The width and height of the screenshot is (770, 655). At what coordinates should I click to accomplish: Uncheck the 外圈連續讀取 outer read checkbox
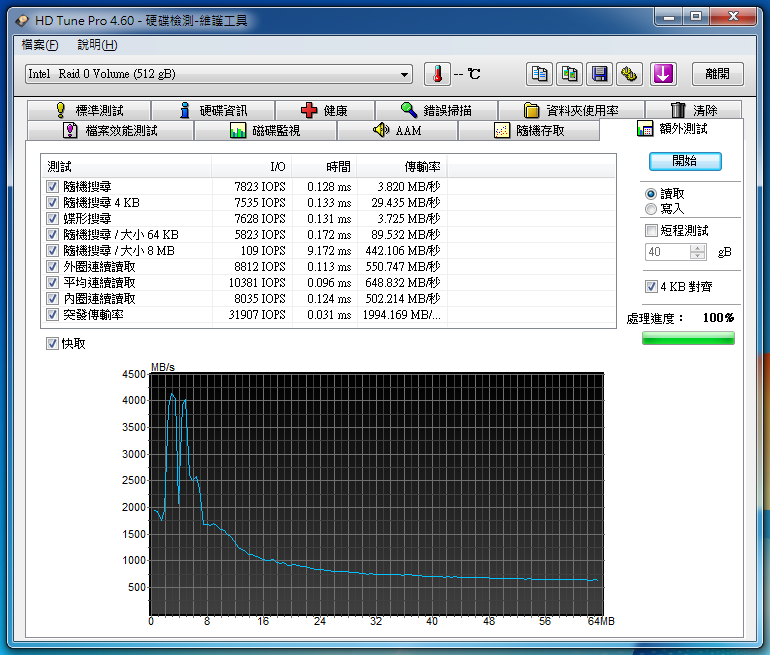coord(52,267)
